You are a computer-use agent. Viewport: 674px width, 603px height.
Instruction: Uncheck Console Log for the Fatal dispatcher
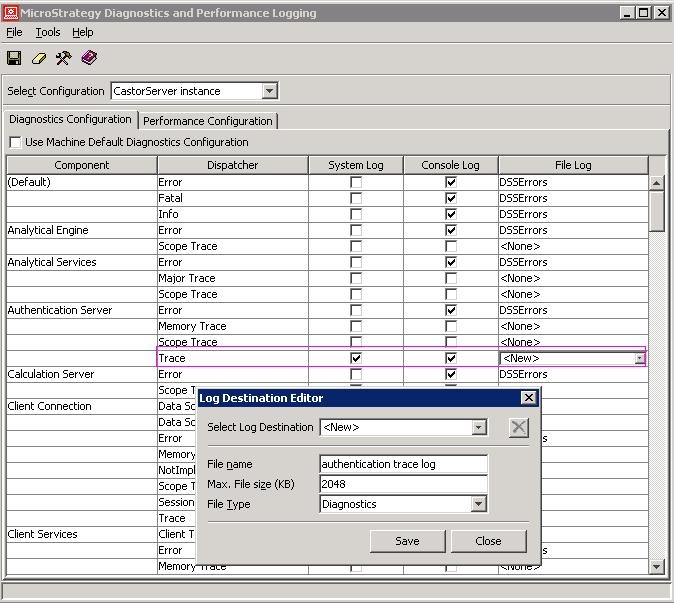click(450, 198)
